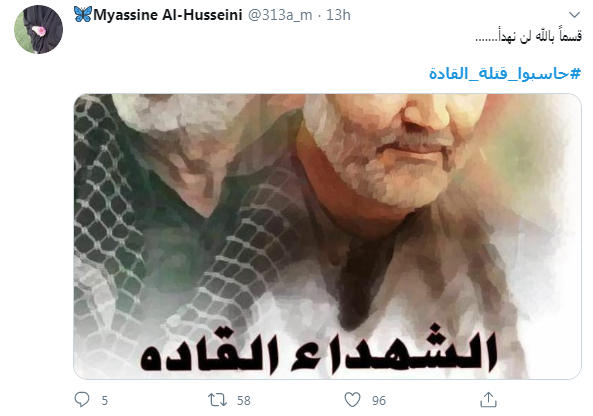
Task: Click the @313a_m handle
Action: coord(280,15)
